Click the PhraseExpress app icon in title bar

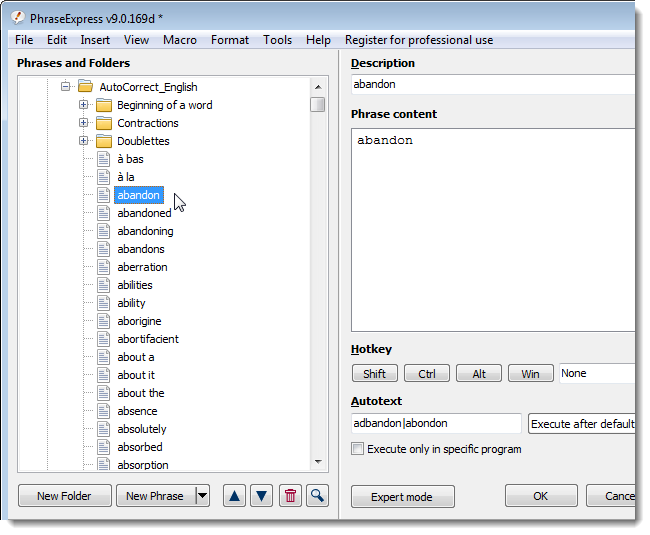(x=18, y=18)
